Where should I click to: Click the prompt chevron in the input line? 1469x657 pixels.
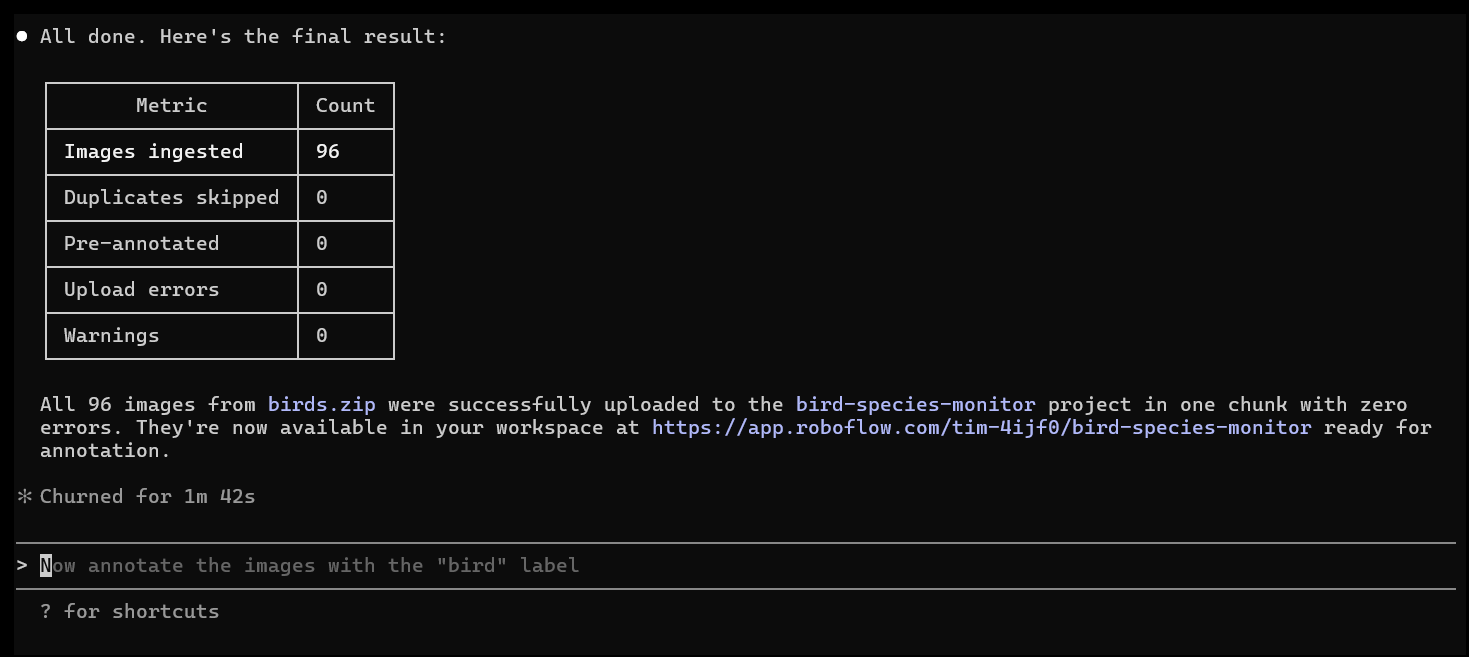click(22, 566)
